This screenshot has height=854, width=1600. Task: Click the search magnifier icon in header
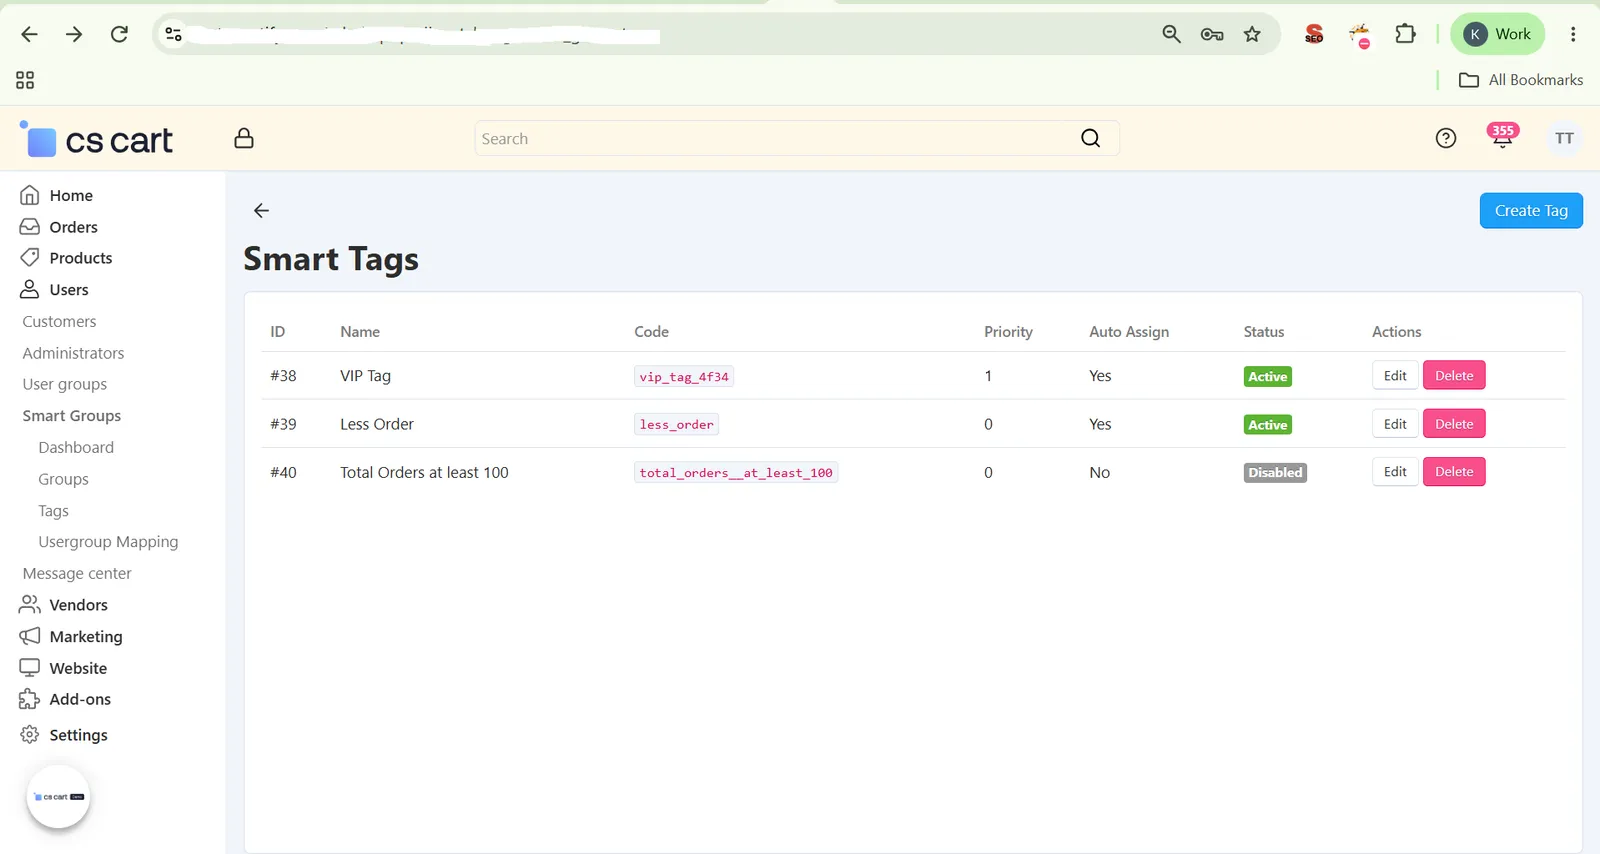point(1091,138)
